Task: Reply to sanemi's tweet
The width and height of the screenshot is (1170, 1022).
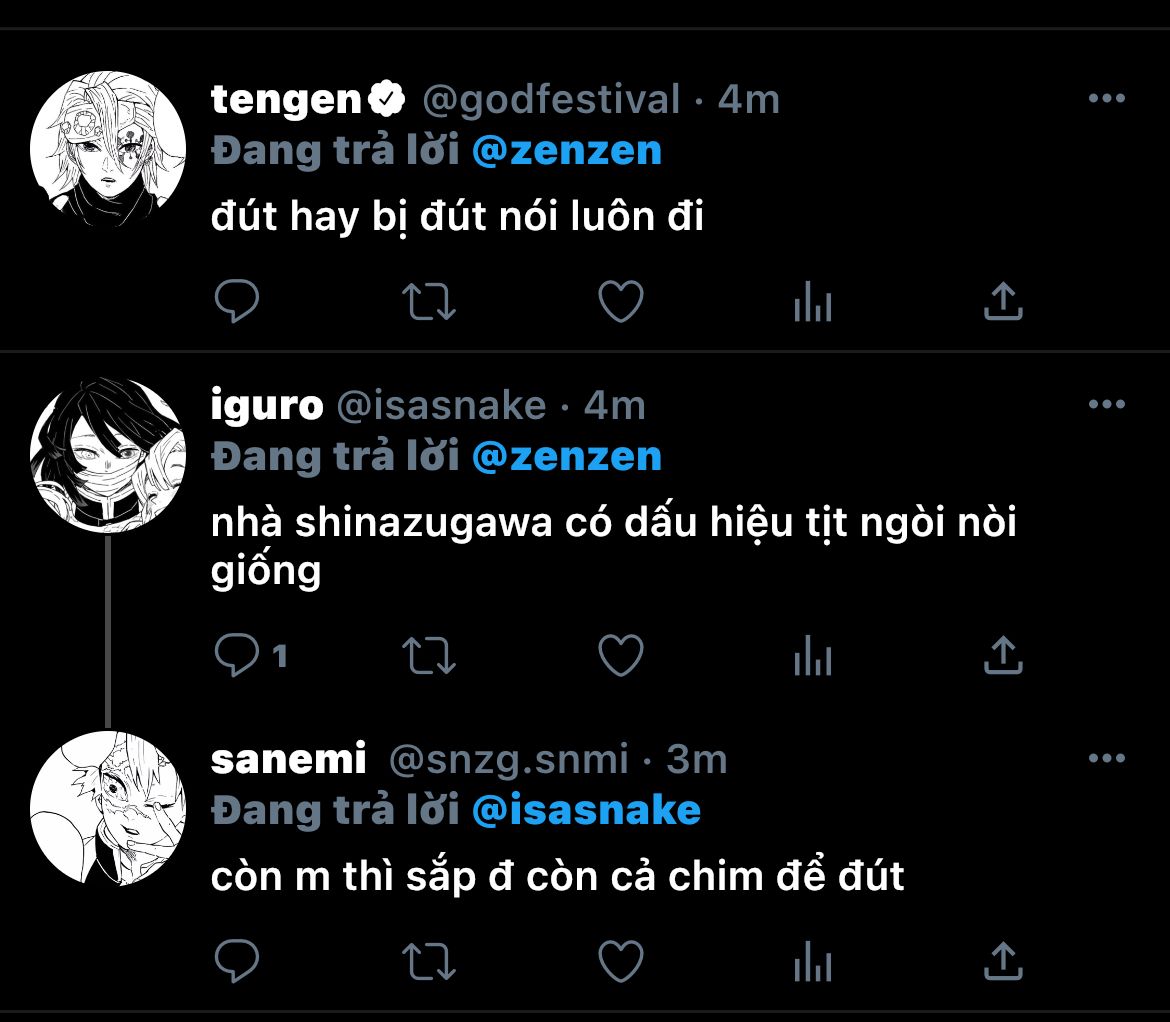Action: pyautogui.click(x=237, y=960)
